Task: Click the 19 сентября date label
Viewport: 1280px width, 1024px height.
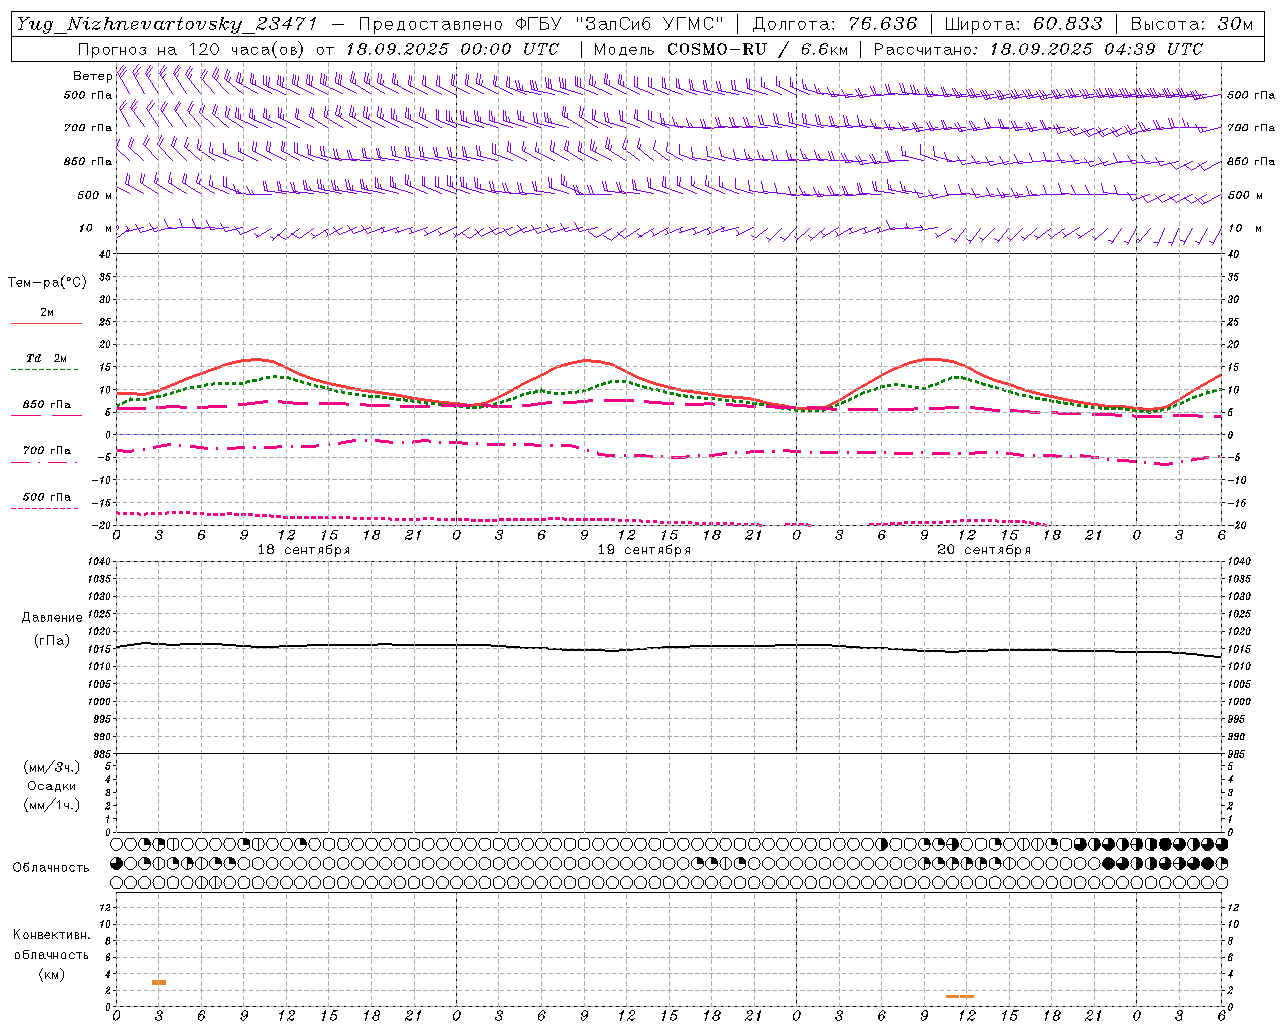Action: coord(644,550)
